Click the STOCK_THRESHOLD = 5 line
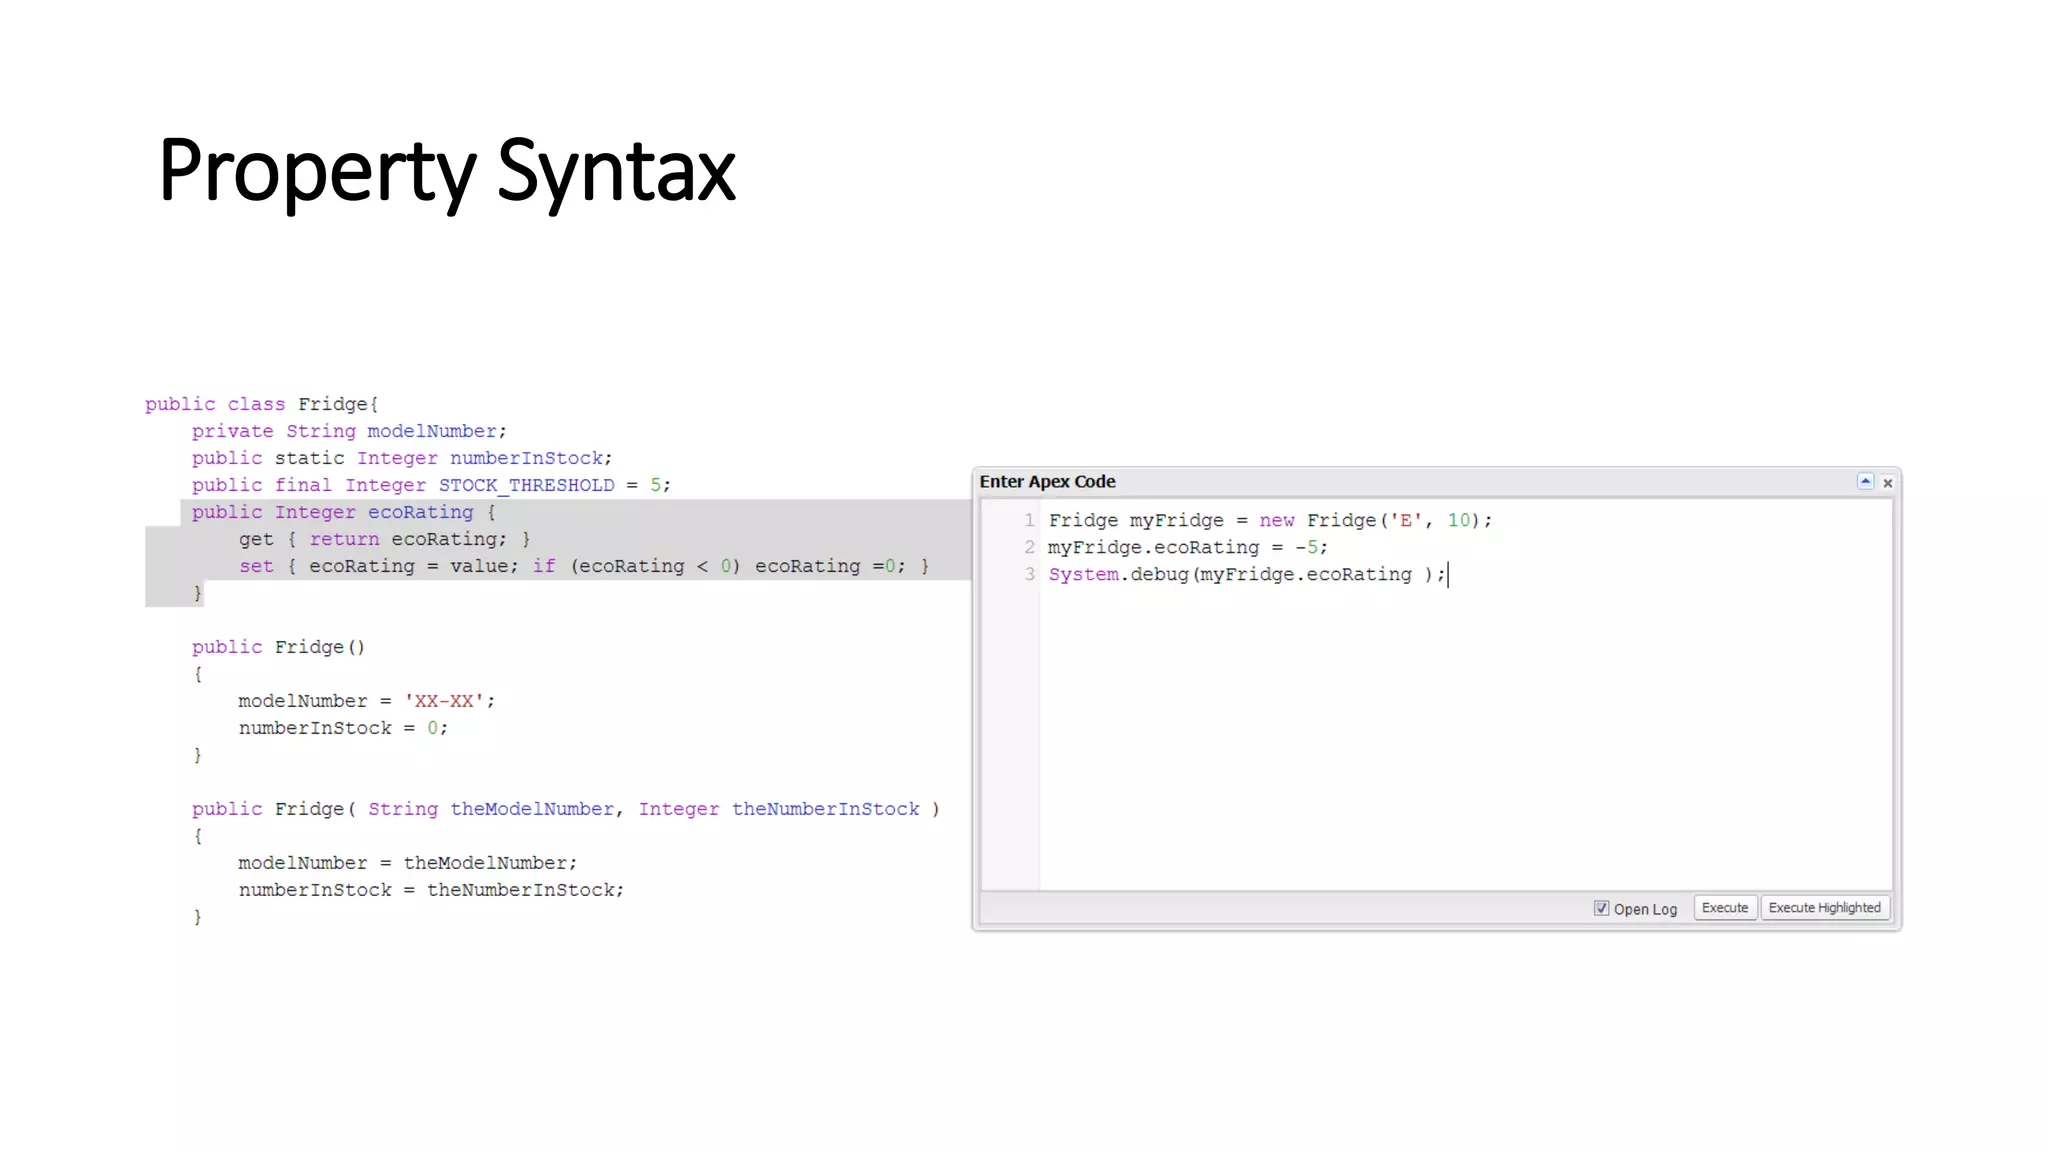The image size is (2048, 1152). tap(431, 485)
